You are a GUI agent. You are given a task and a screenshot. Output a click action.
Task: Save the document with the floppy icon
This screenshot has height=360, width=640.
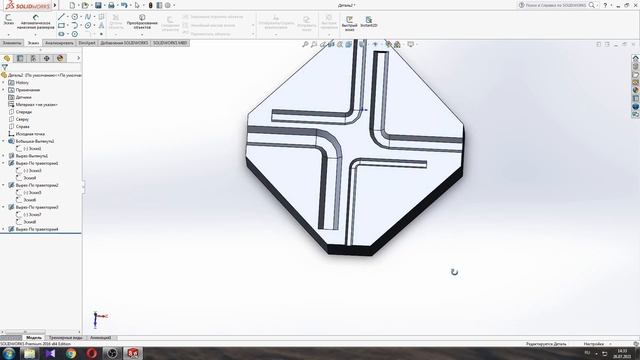pos(98,5)
